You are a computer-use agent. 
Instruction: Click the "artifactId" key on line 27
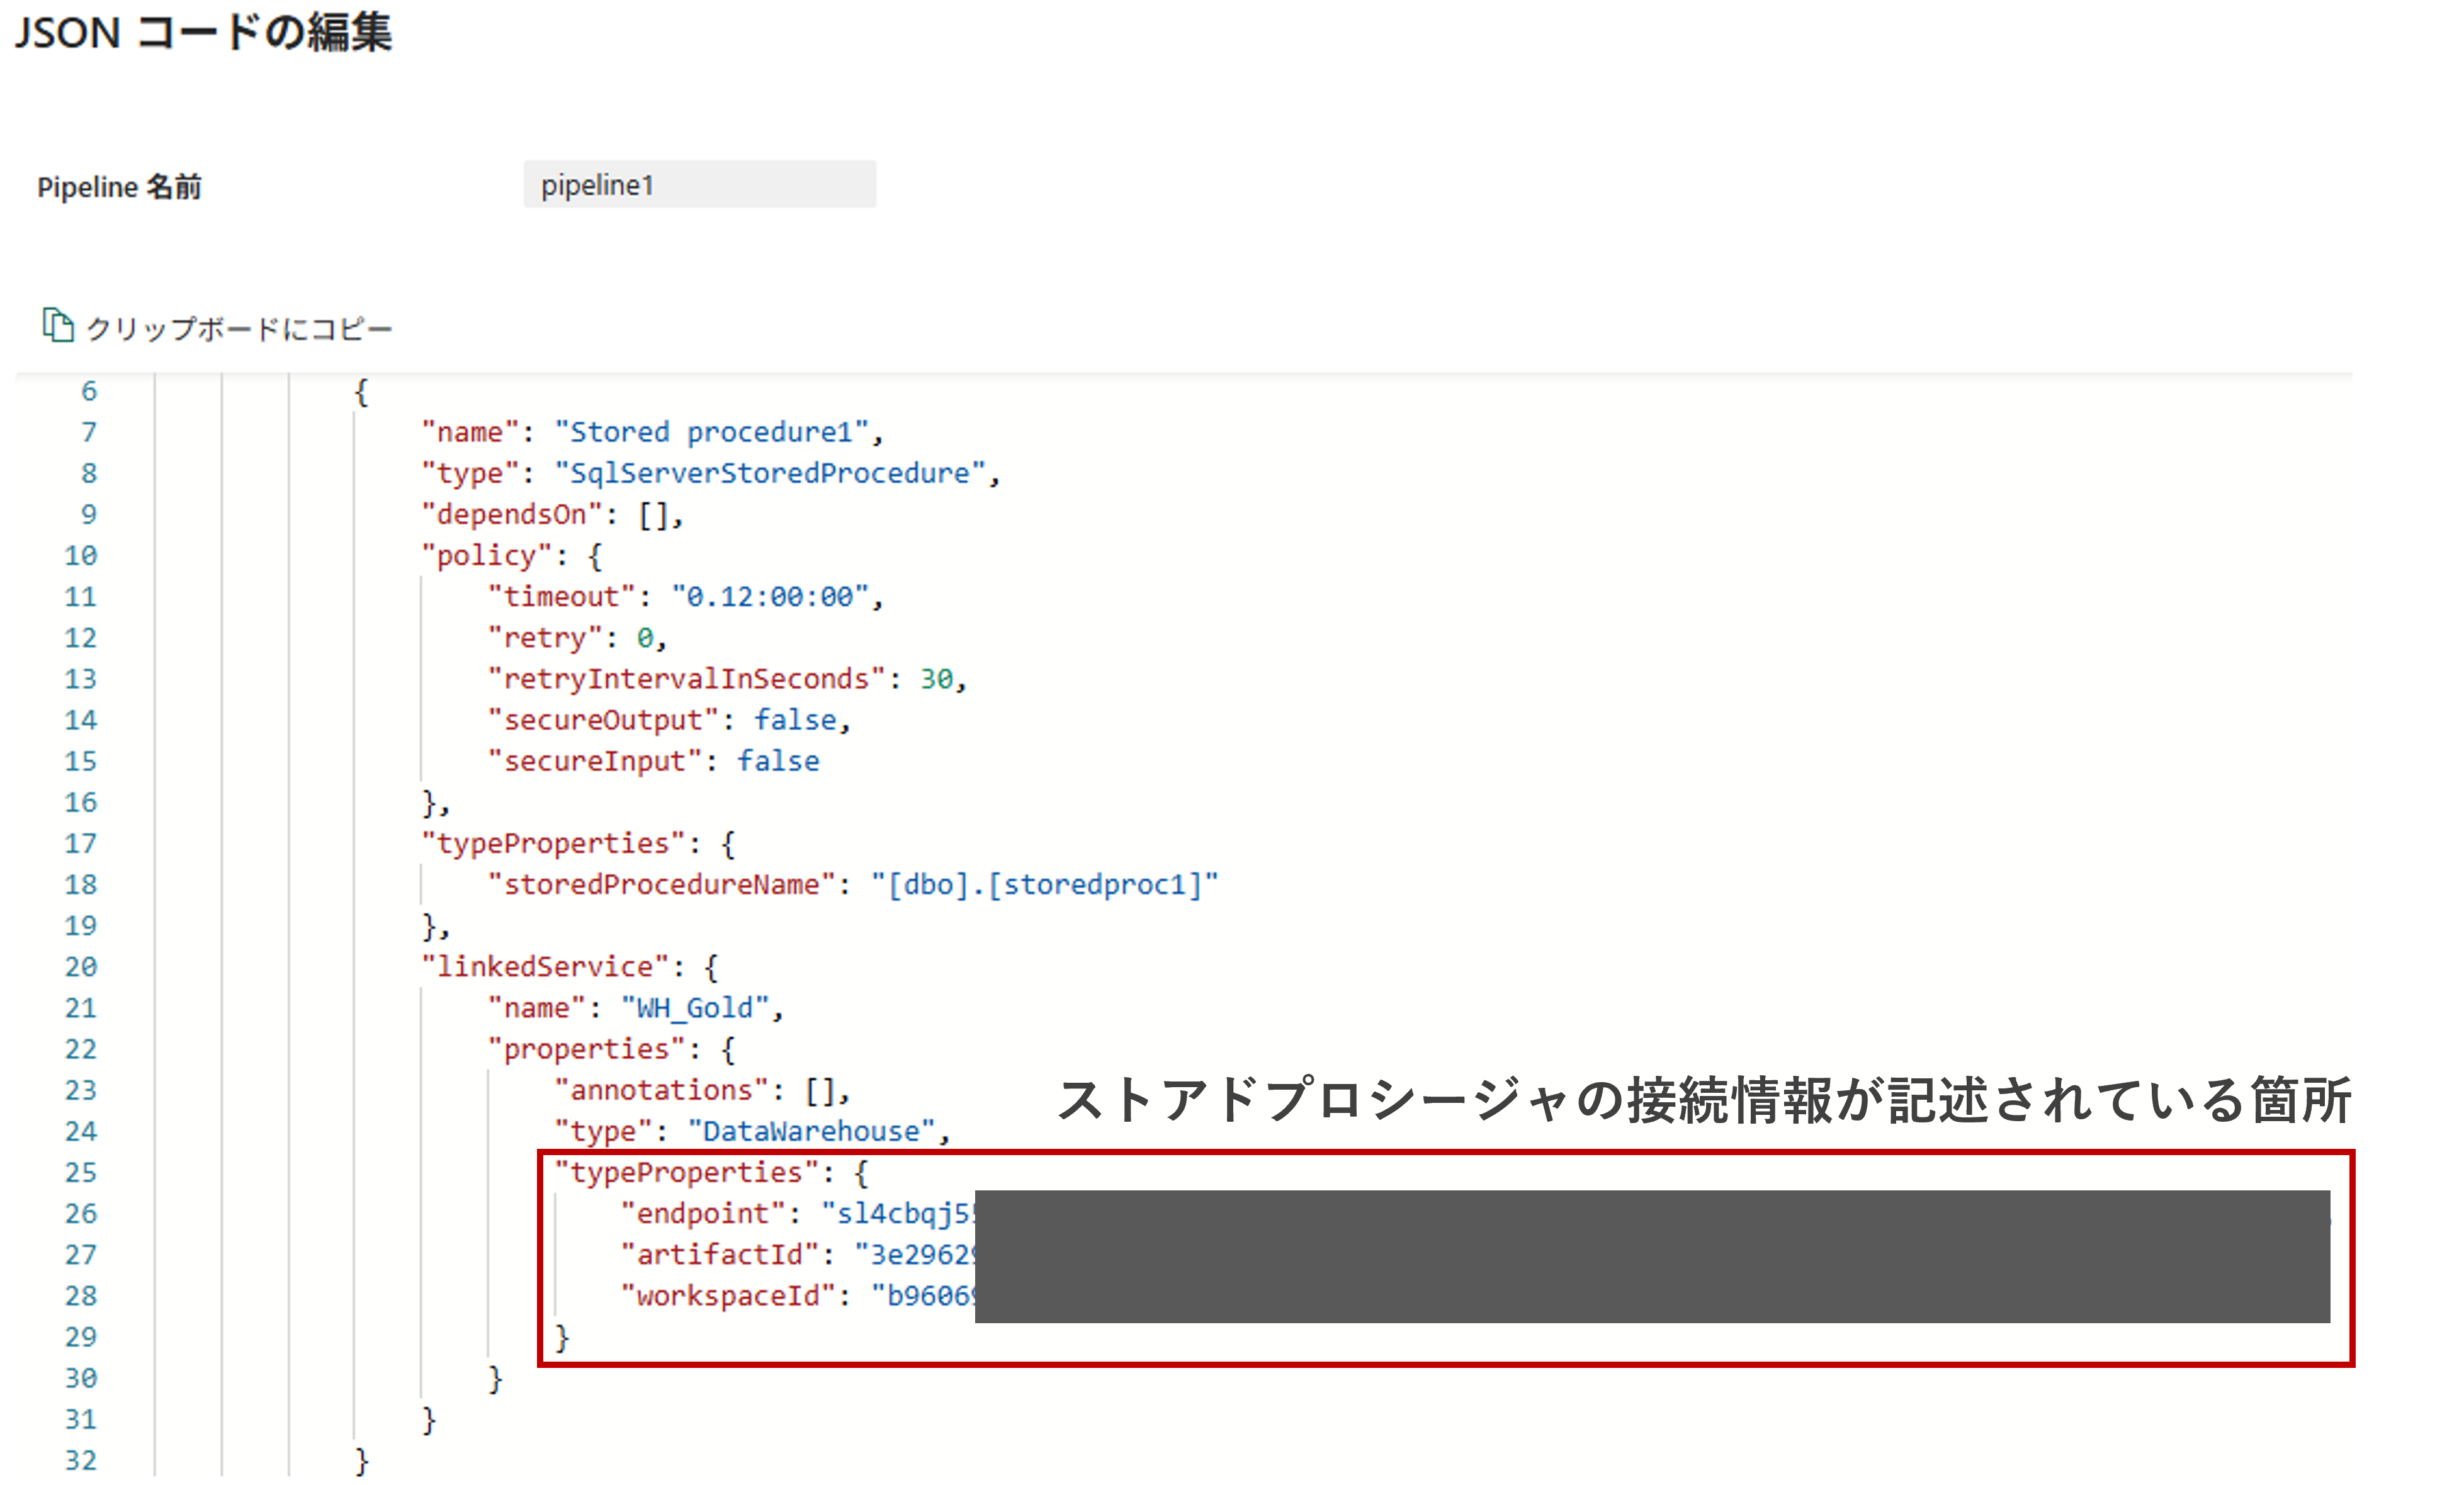[x=720, y=1254]
